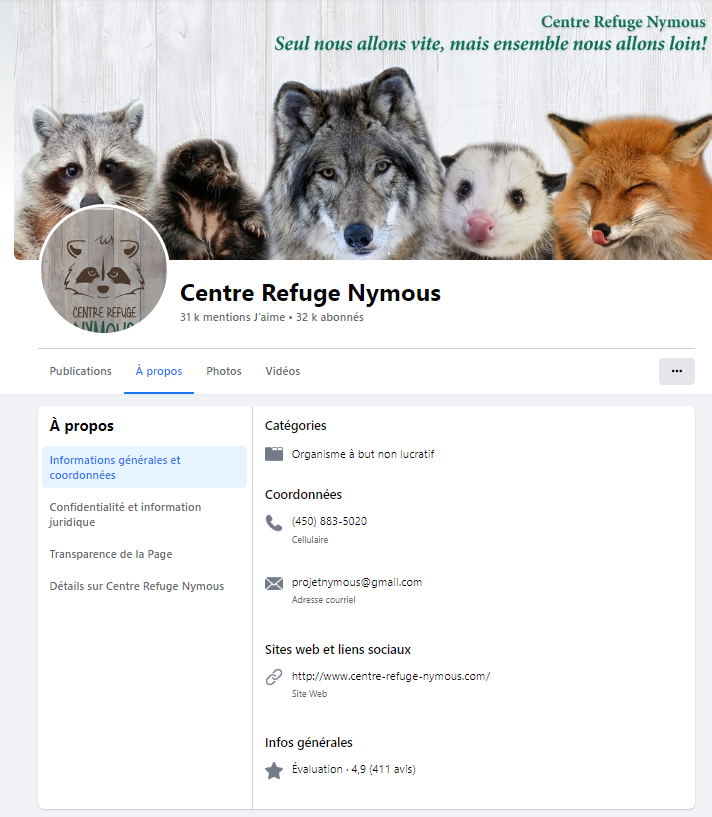Click the phone icon beside (450) 883-5020
This screenshot has height=817, width=712.
pyautogui.click(x=274, y=522)
